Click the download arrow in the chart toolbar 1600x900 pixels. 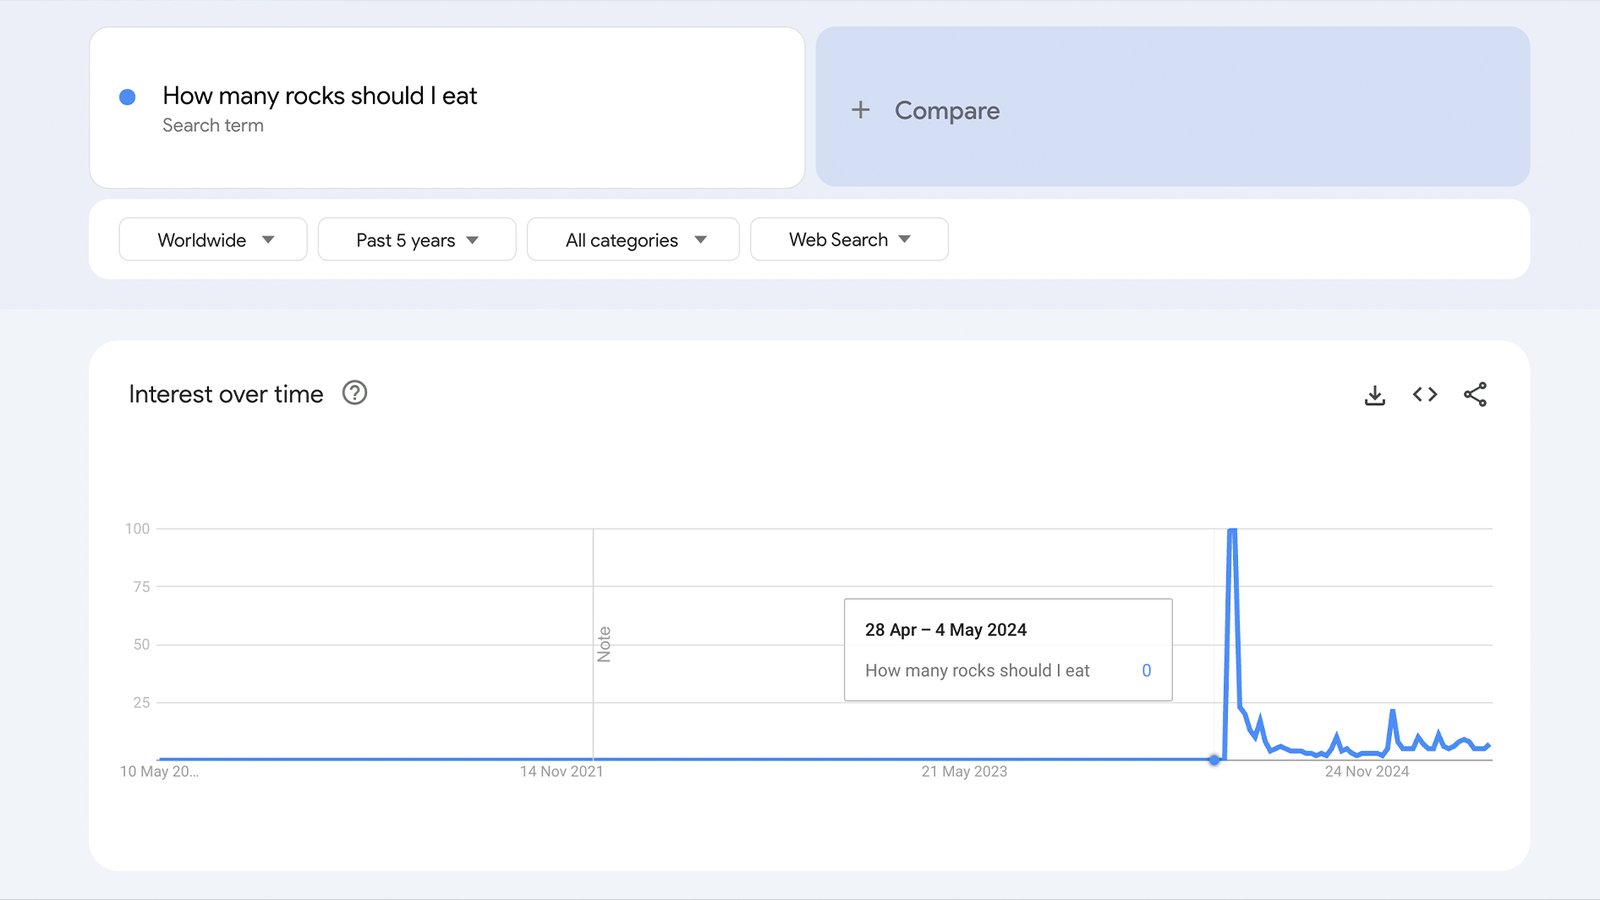click(x=1375, y=394)
